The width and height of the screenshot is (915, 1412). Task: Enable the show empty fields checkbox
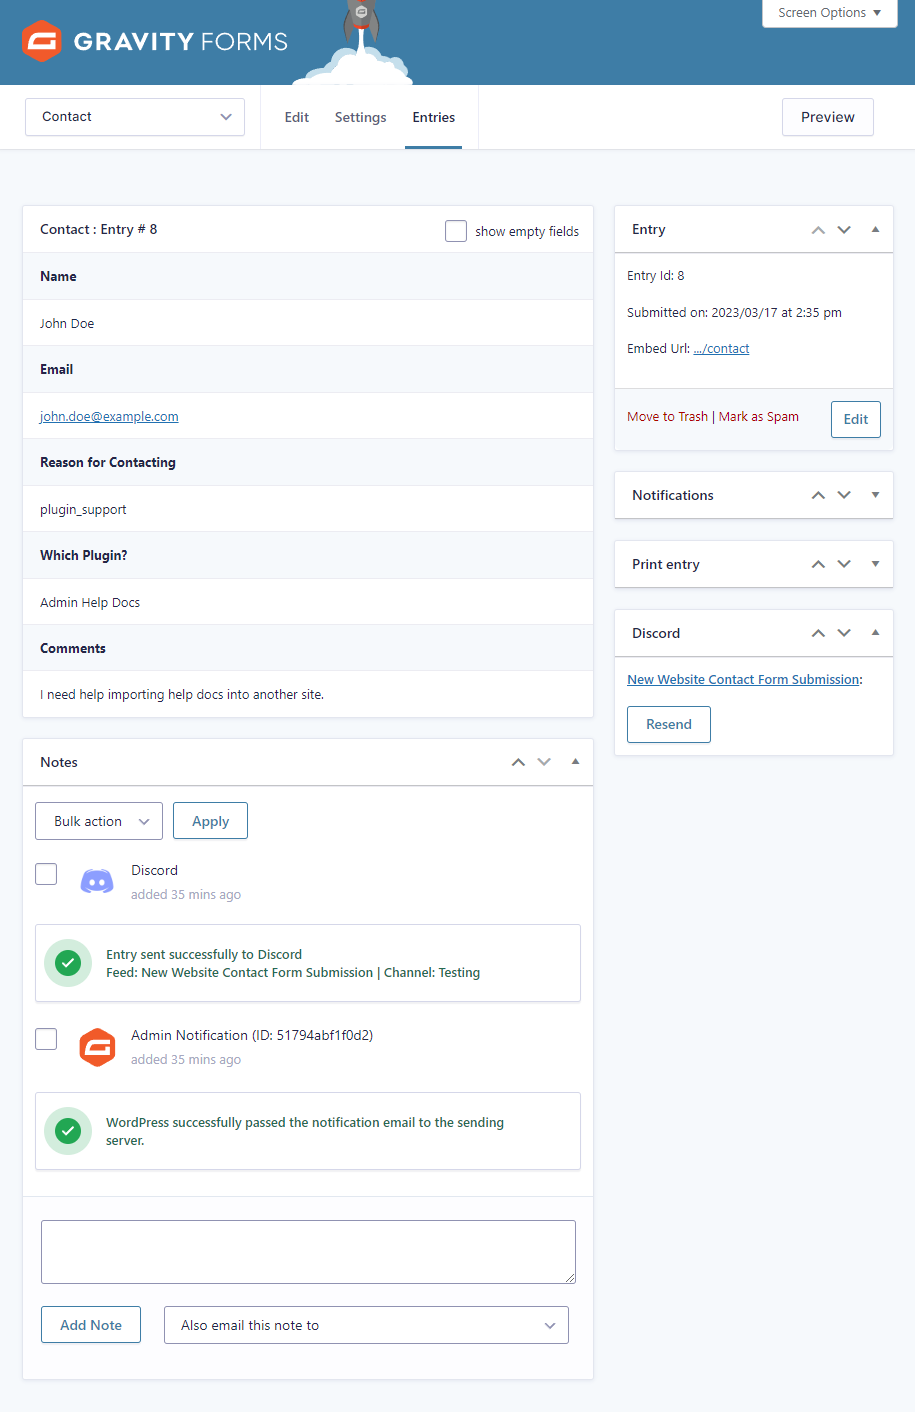click(x=456, y=230)
